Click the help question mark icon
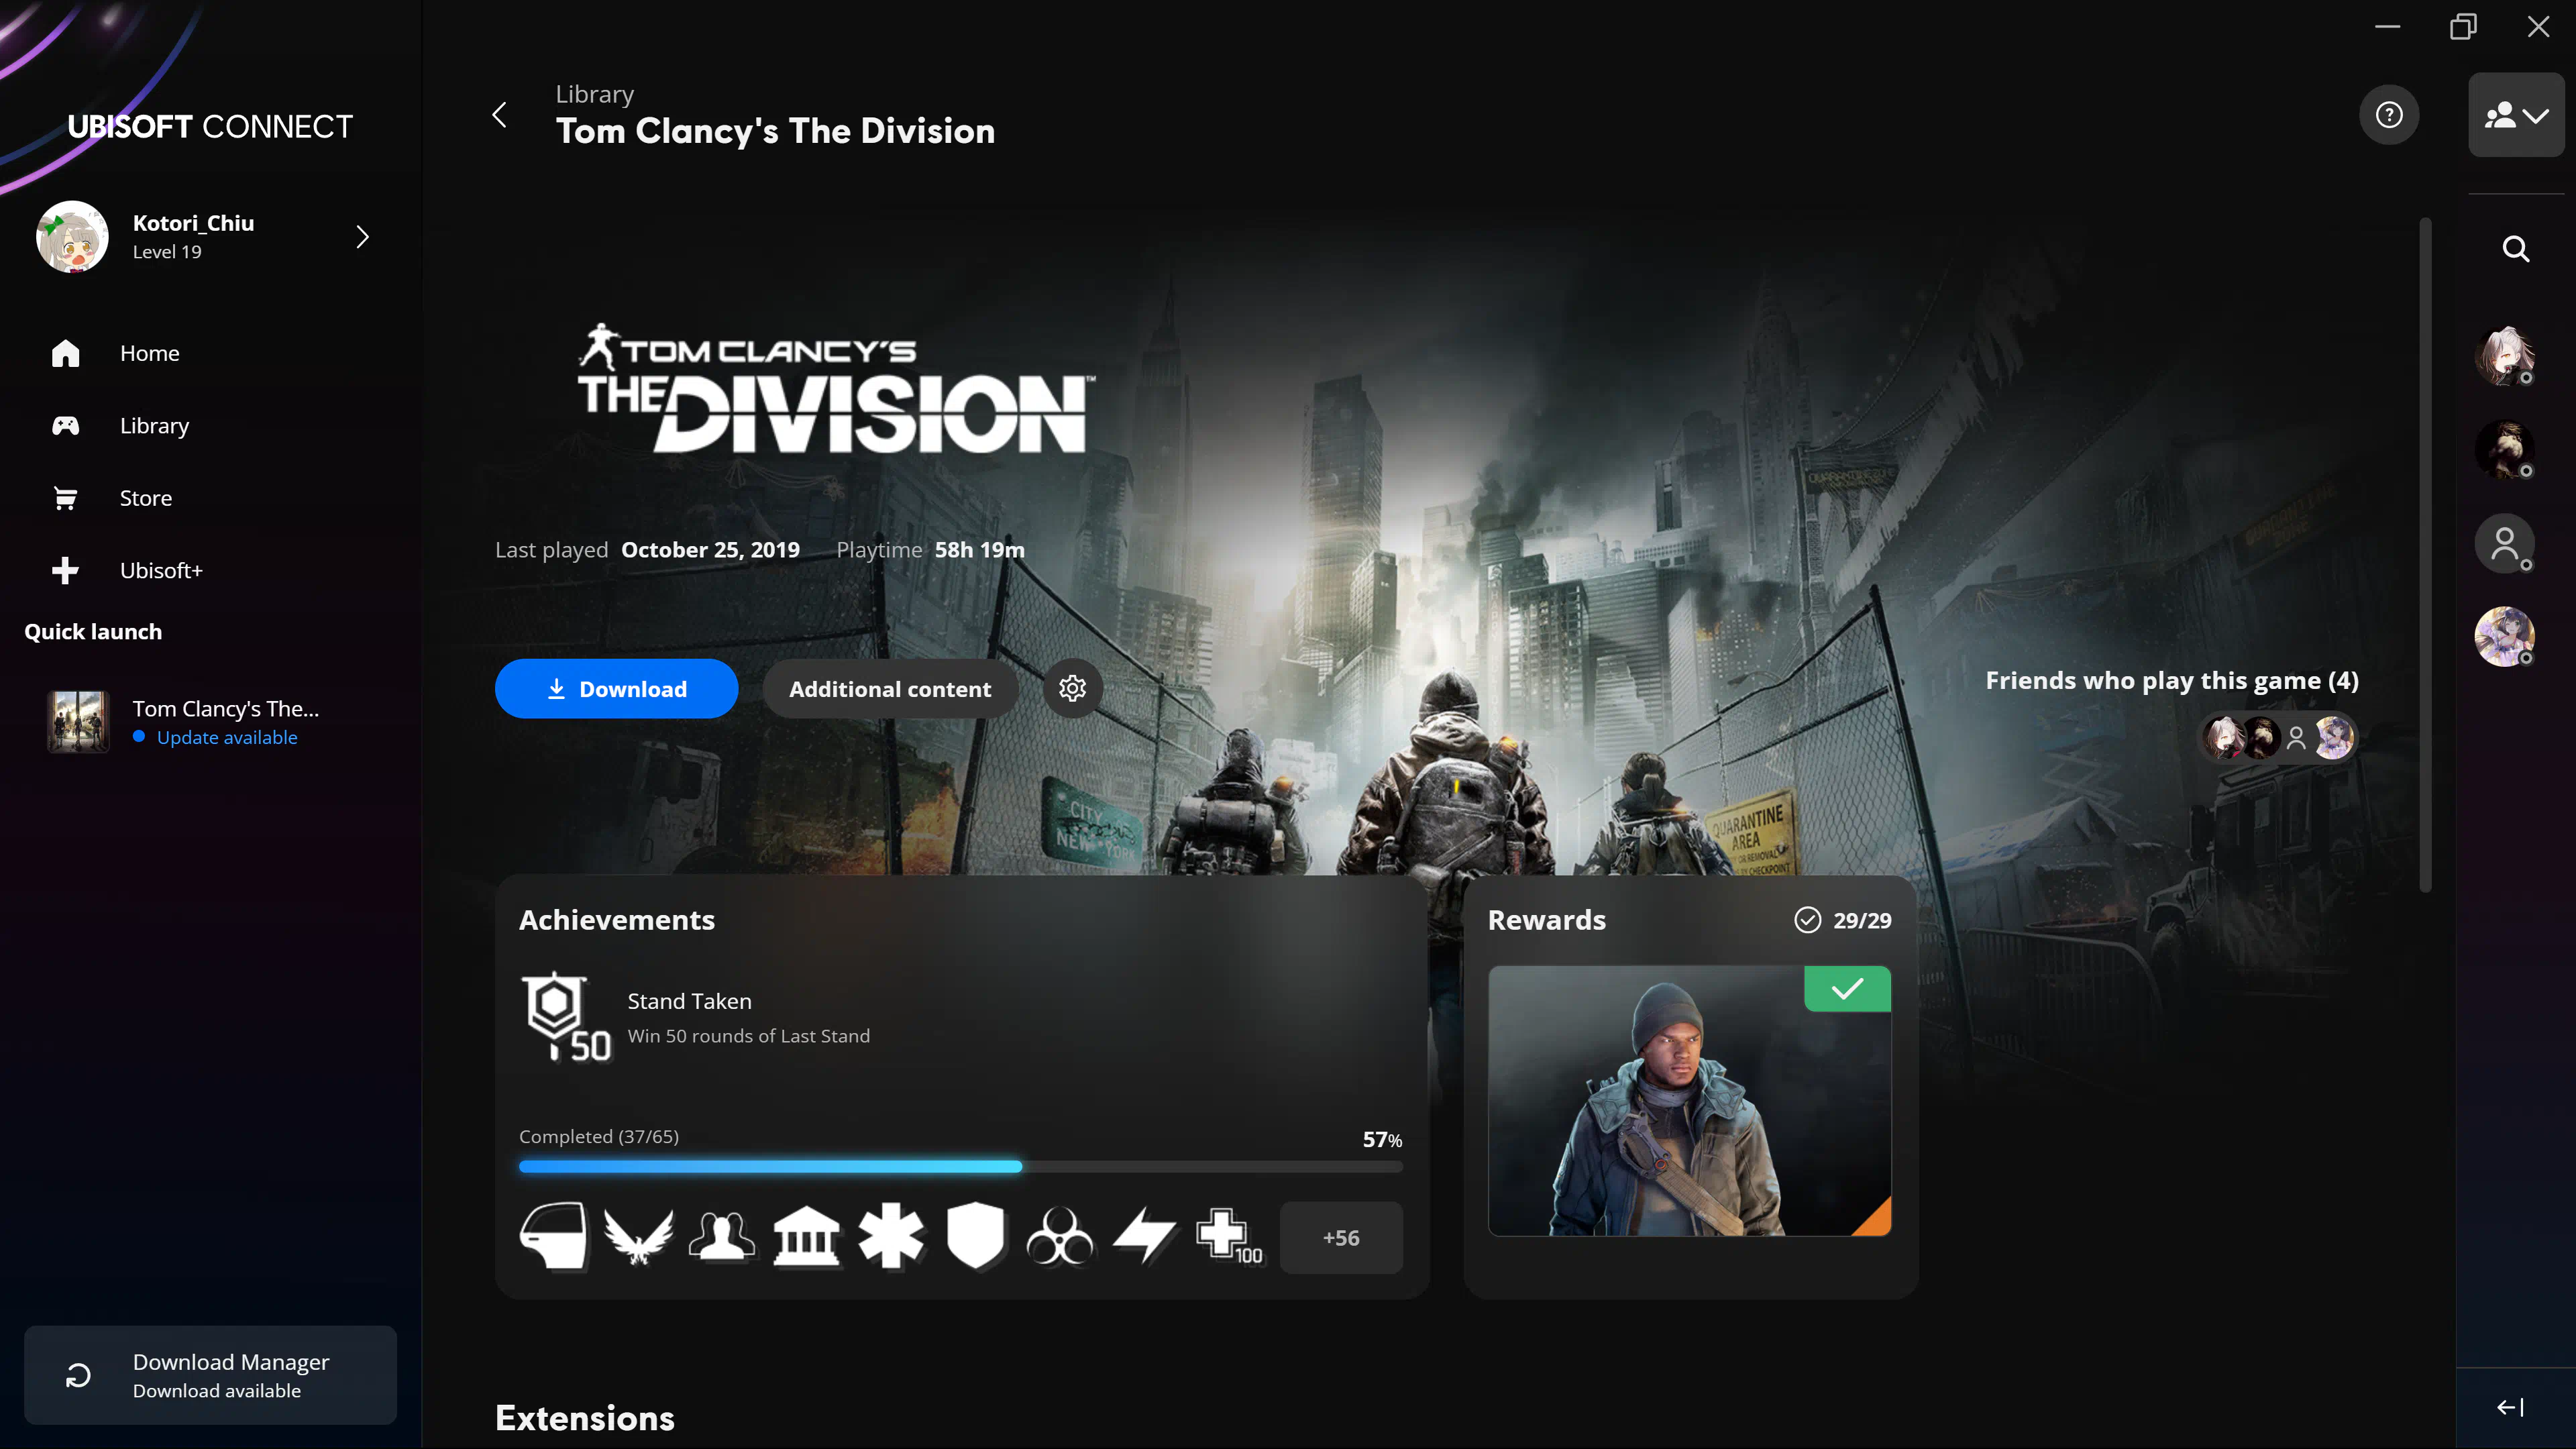2576x1449 pixels. 2389,115
